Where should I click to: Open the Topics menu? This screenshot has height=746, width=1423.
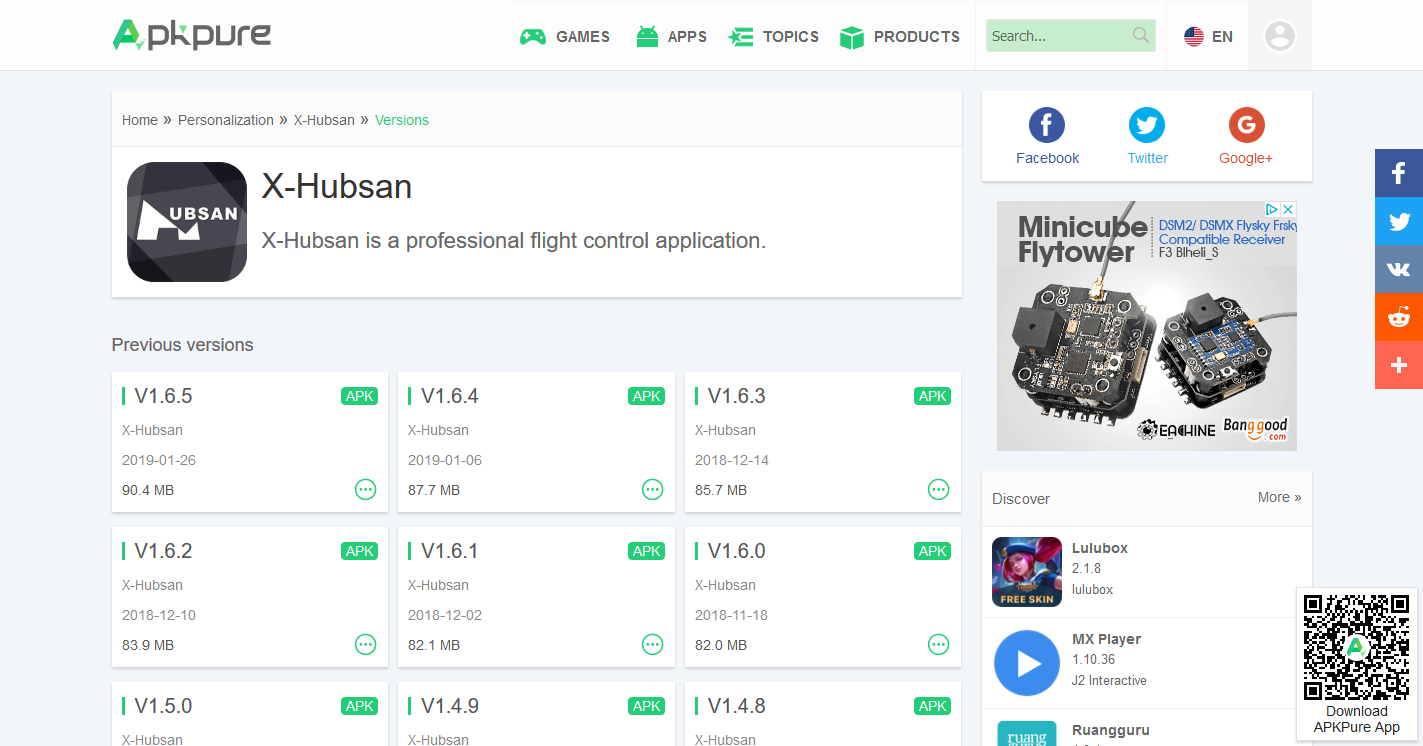click(x=774, y=37)
